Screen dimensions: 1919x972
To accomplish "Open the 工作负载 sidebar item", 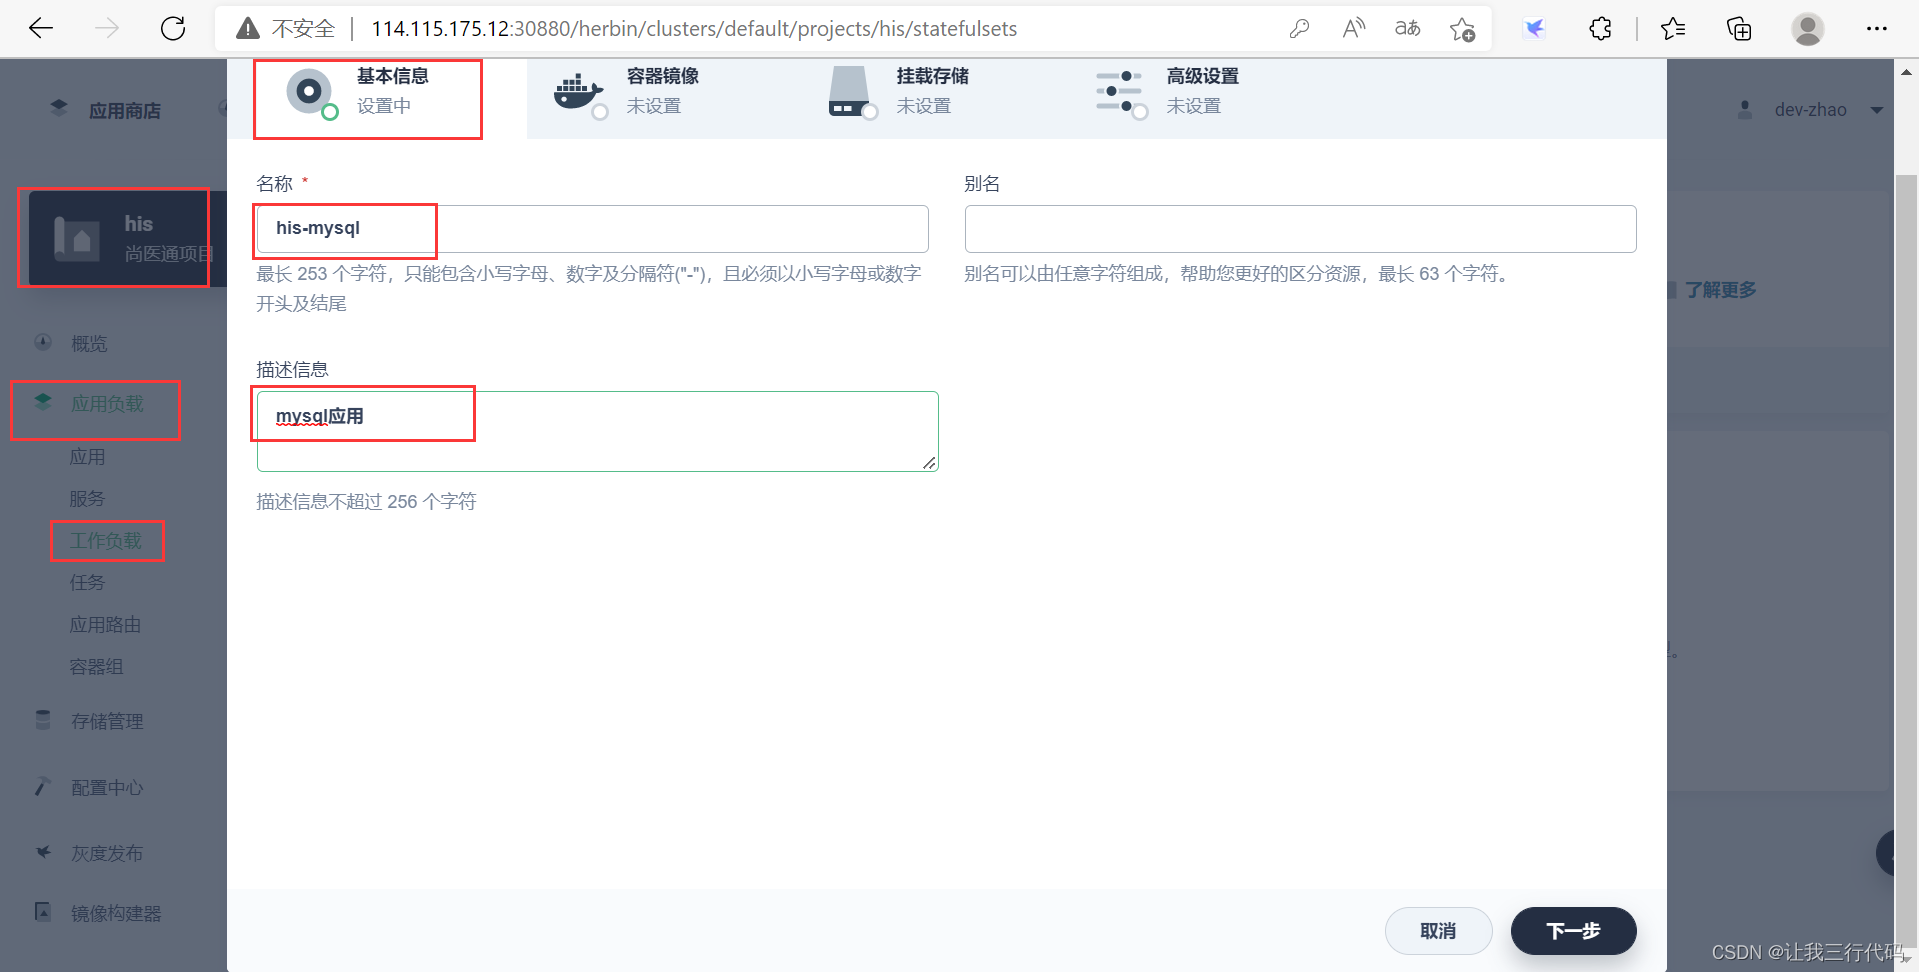I will pyautogui.click(x=105, y=541).
